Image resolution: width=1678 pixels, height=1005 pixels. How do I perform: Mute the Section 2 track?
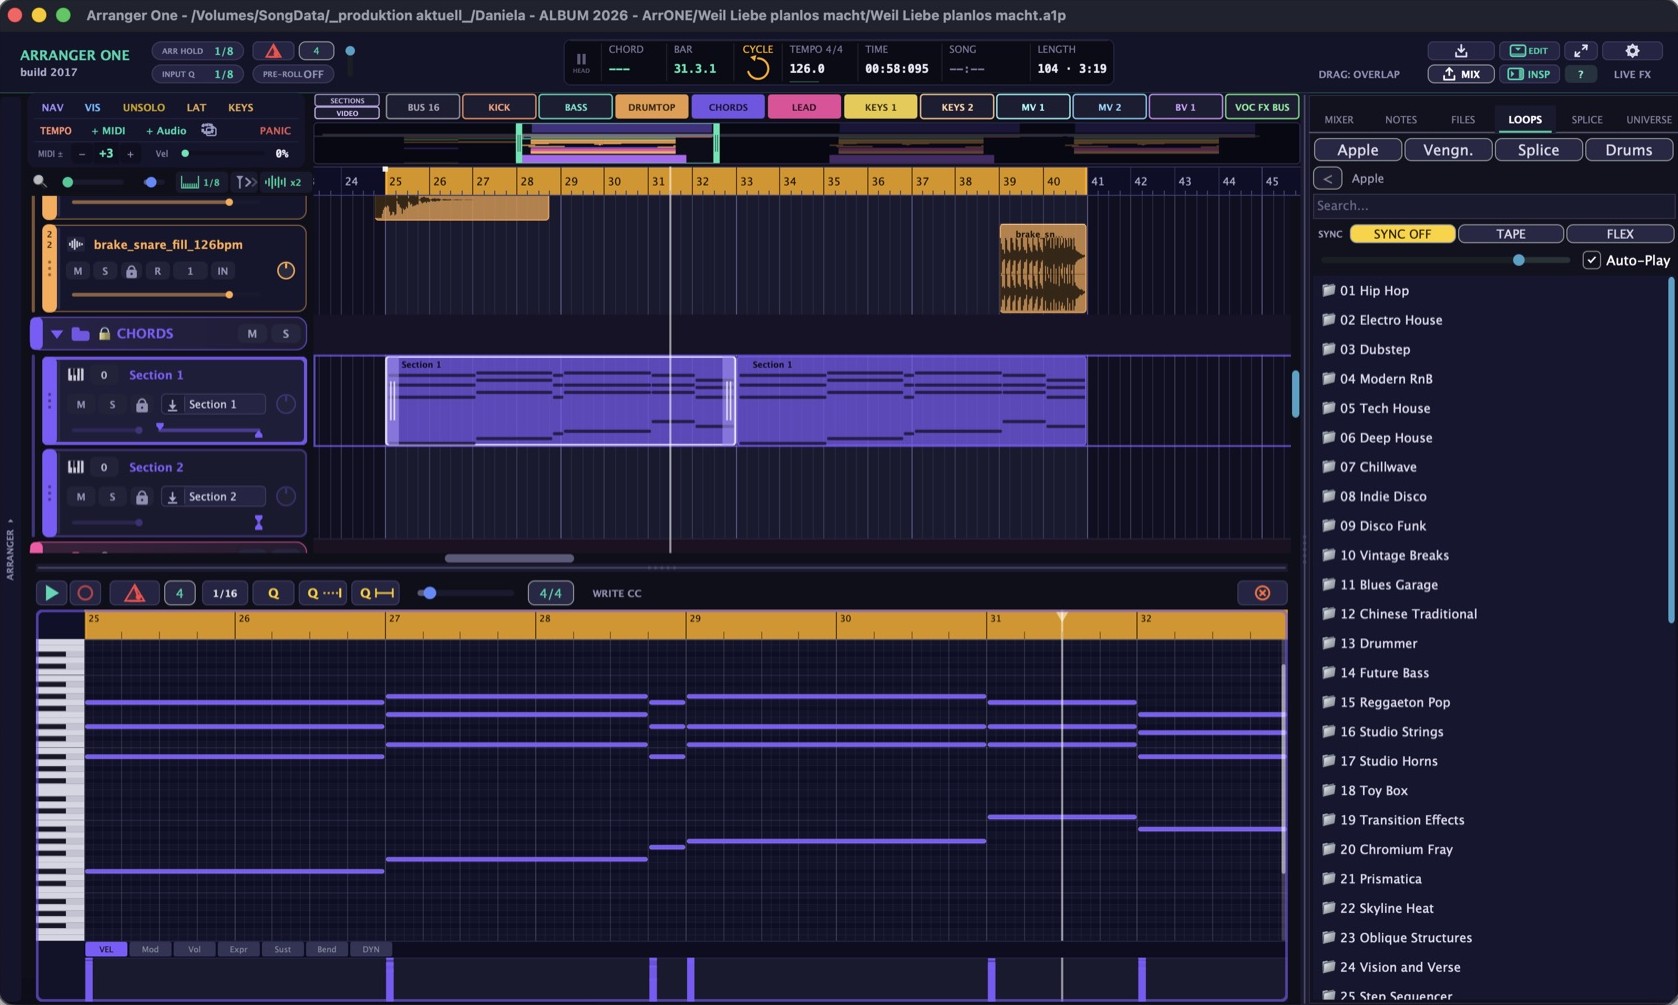tap(81, 497)
